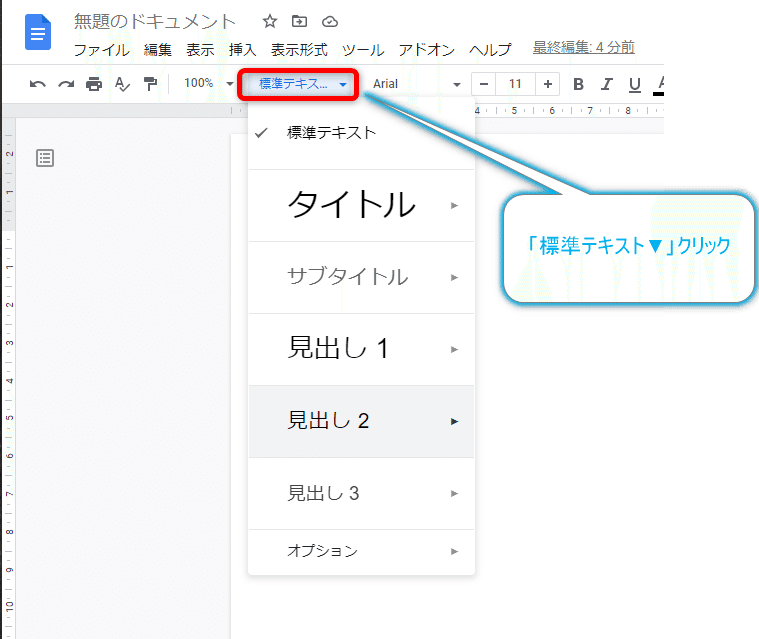Open the アドオン menu

(427, 49)
